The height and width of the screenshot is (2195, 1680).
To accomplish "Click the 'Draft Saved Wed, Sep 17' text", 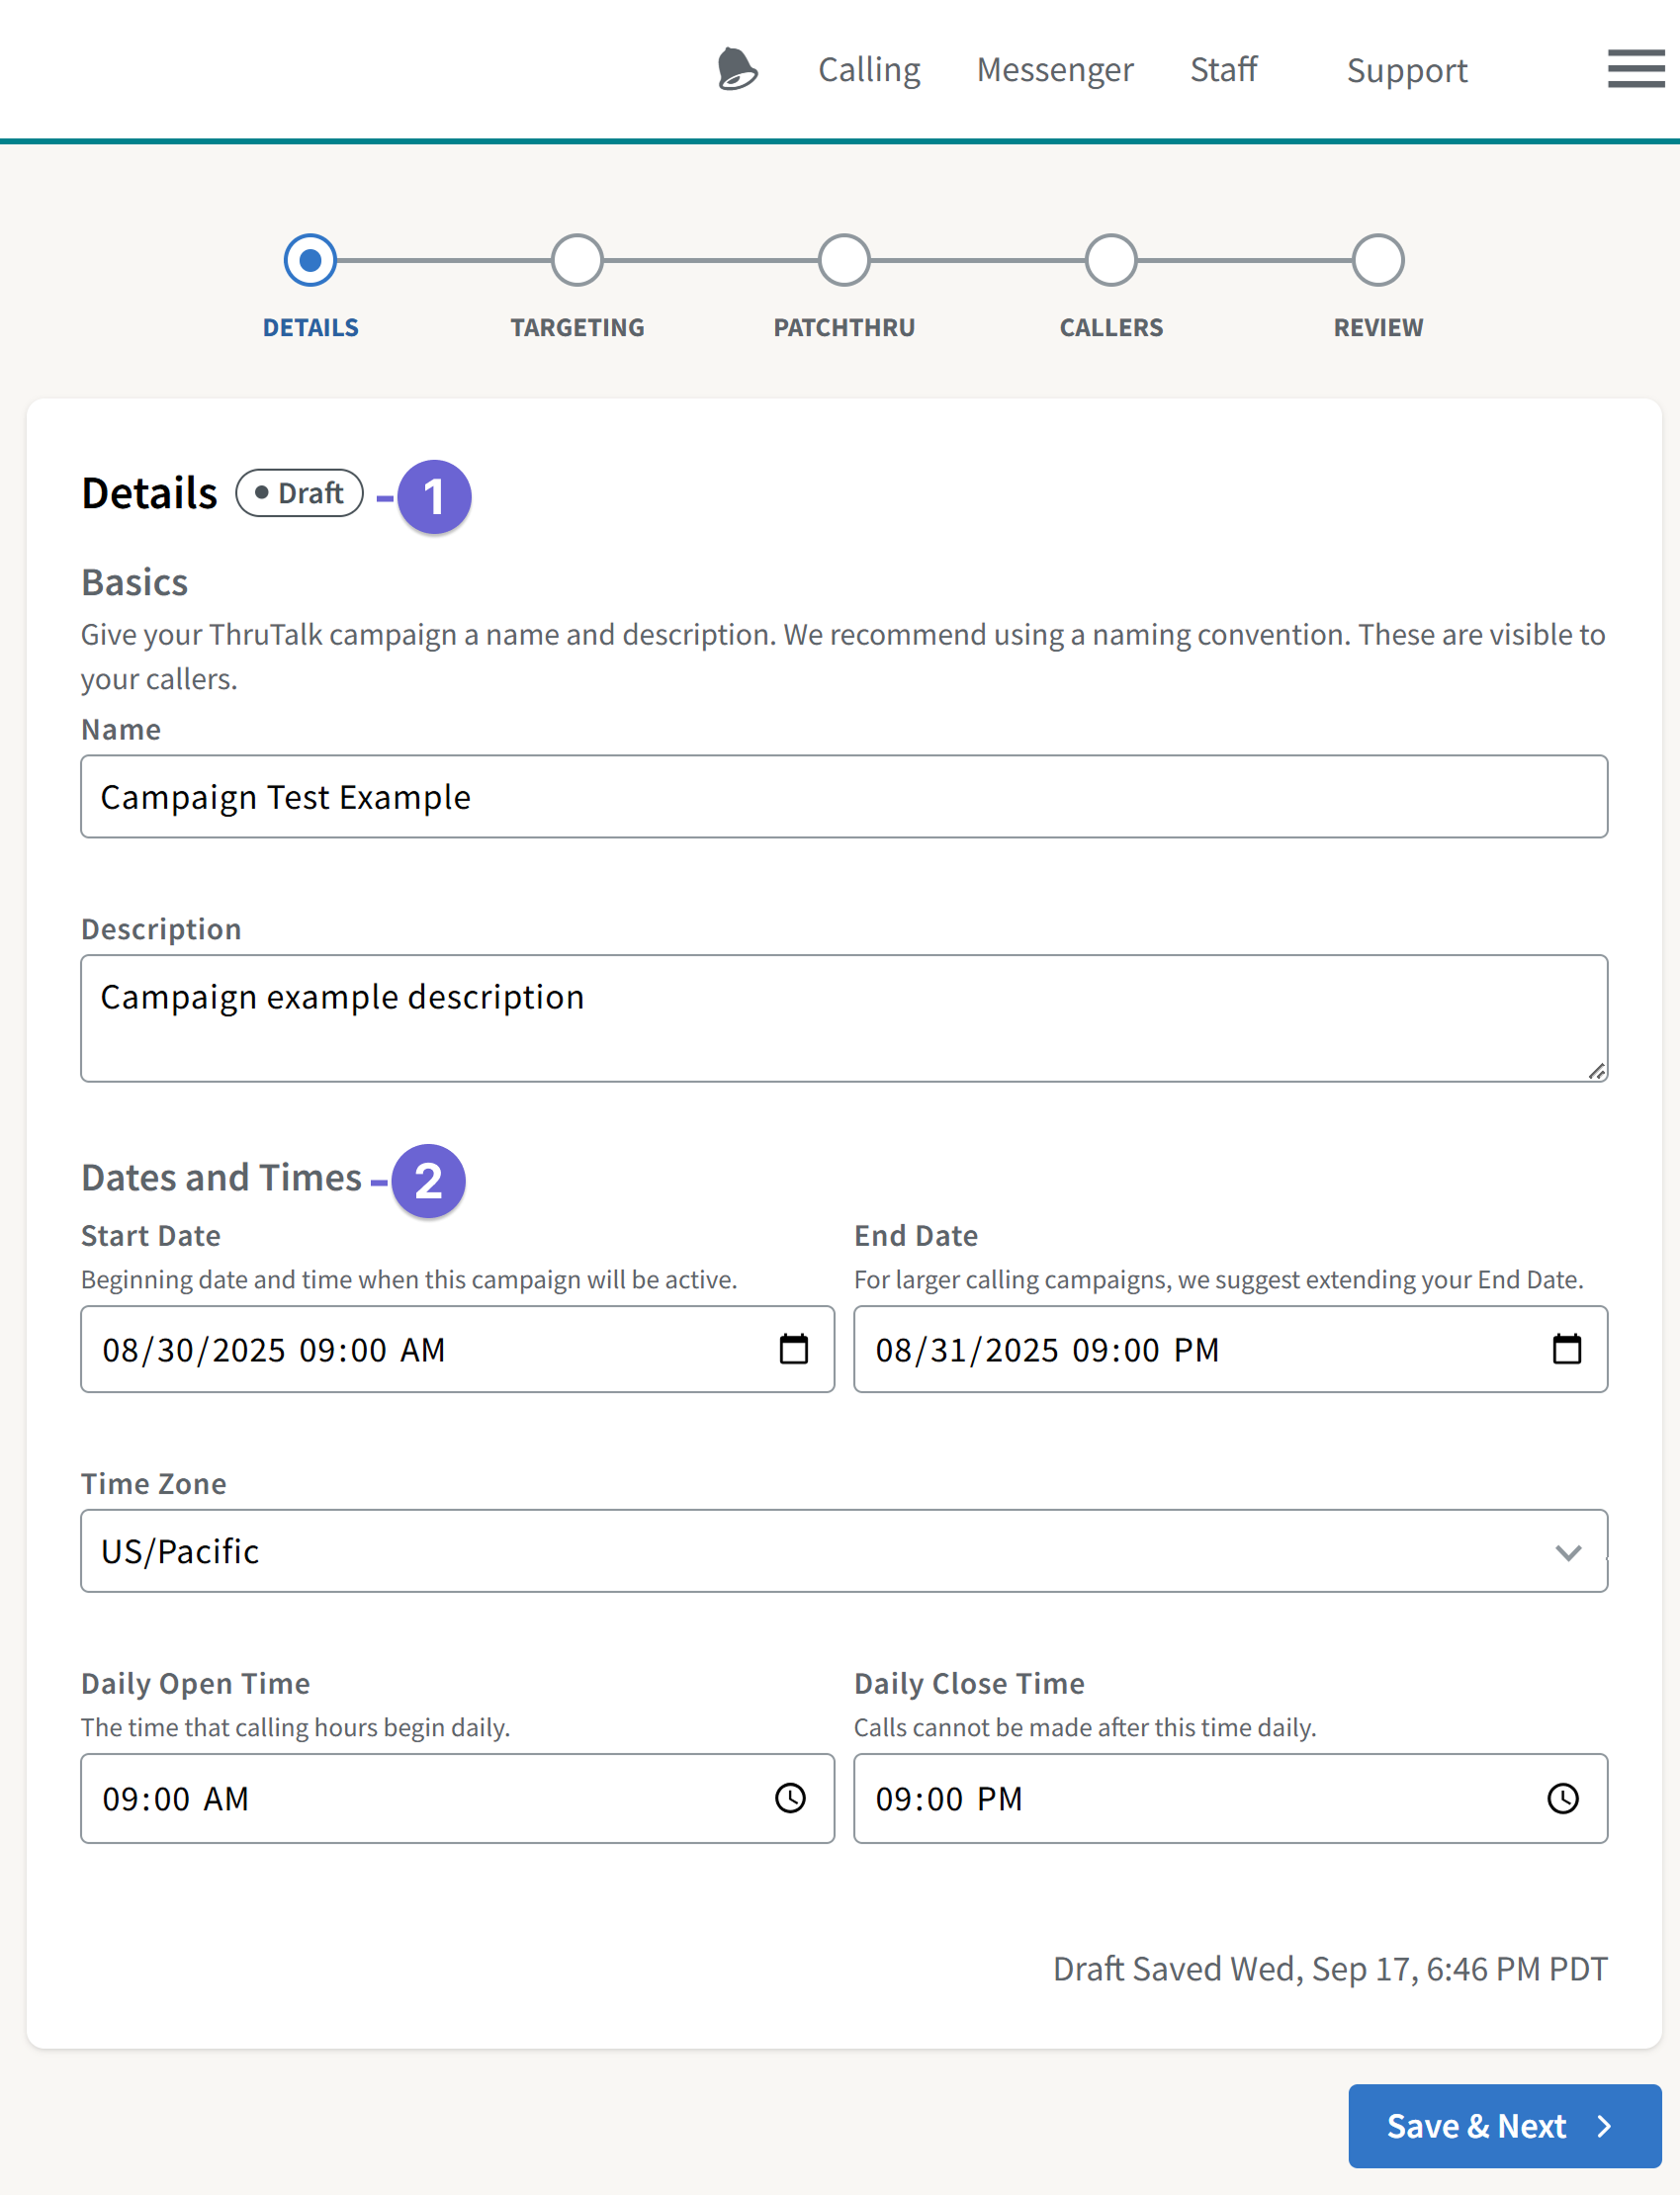I will pyautogui.click(x=1329, y=1968).
